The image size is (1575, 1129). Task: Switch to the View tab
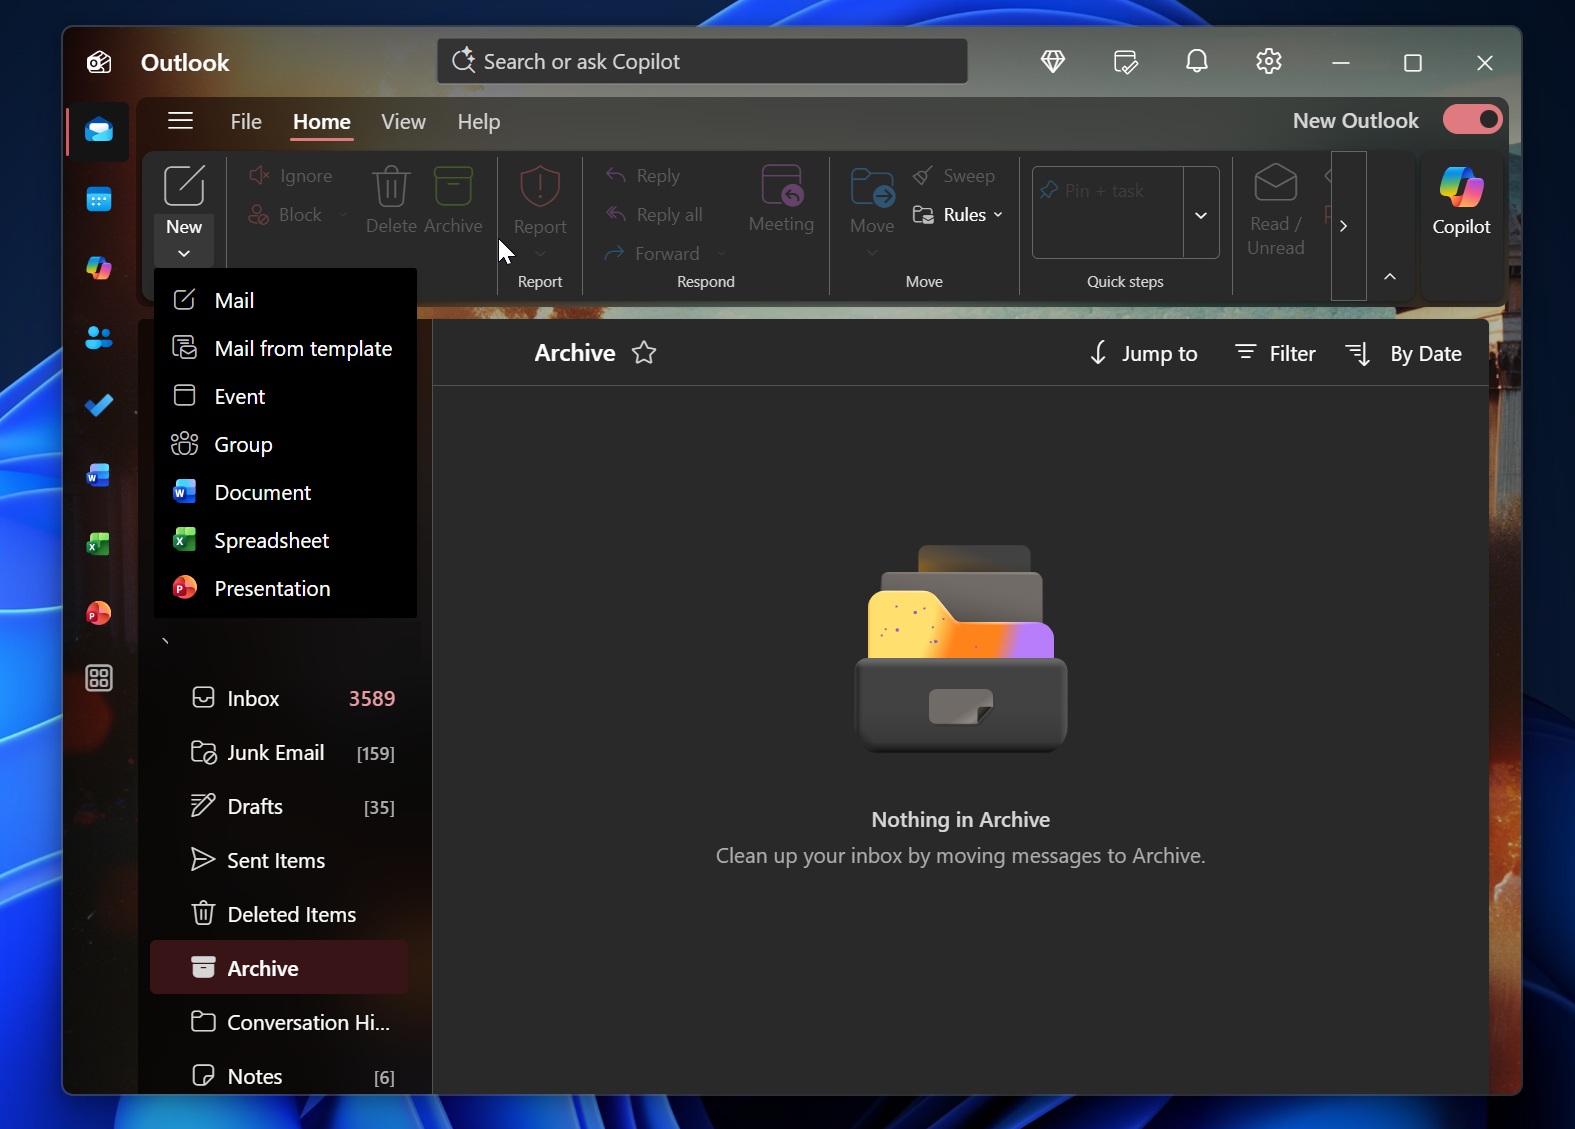pos(403,122)
